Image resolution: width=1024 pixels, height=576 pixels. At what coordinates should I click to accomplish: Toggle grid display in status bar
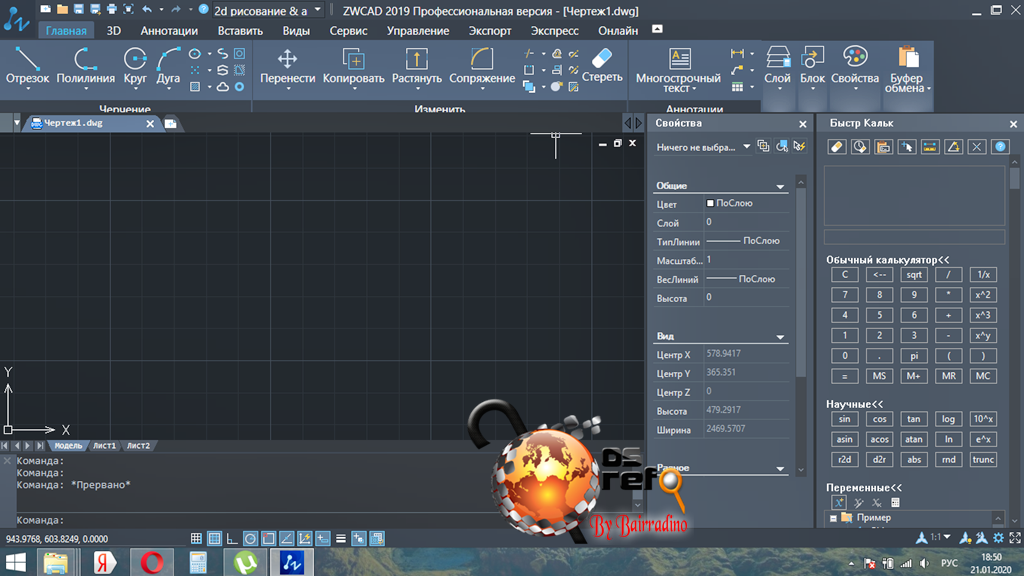click(x=214, y=539)
